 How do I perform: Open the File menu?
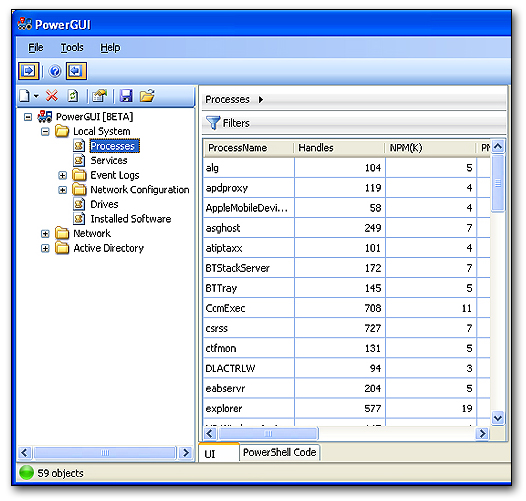[x=36, y=47]
